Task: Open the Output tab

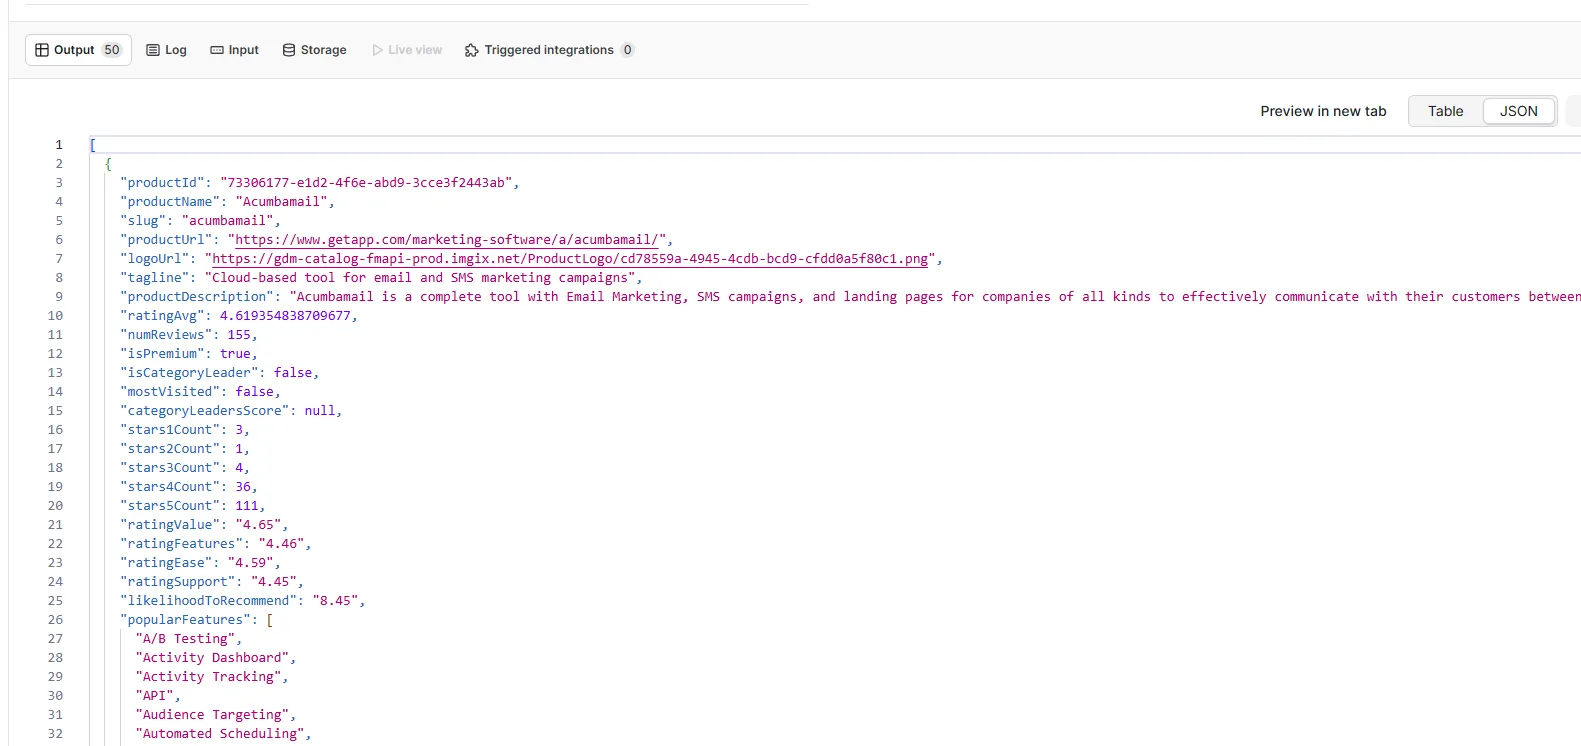Action: click(x=78, y=50)
